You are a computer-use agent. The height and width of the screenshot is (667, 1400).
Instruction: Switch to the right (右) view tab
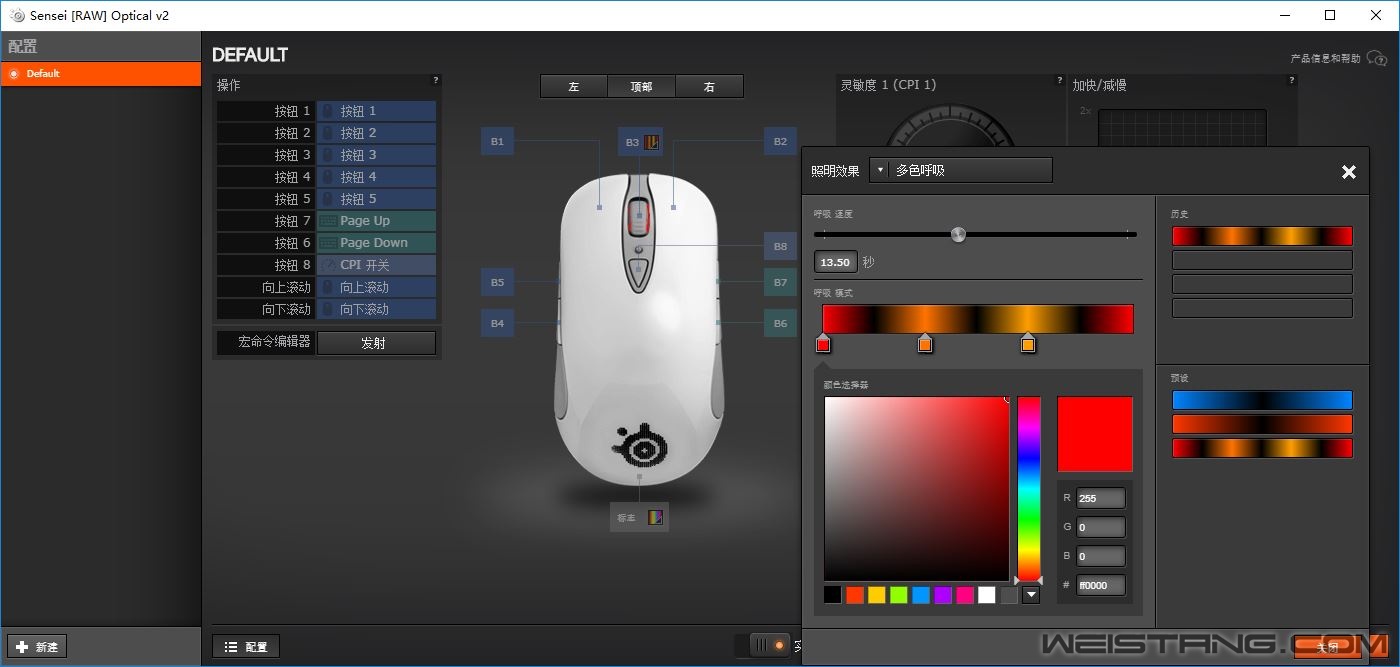(709, 87)
